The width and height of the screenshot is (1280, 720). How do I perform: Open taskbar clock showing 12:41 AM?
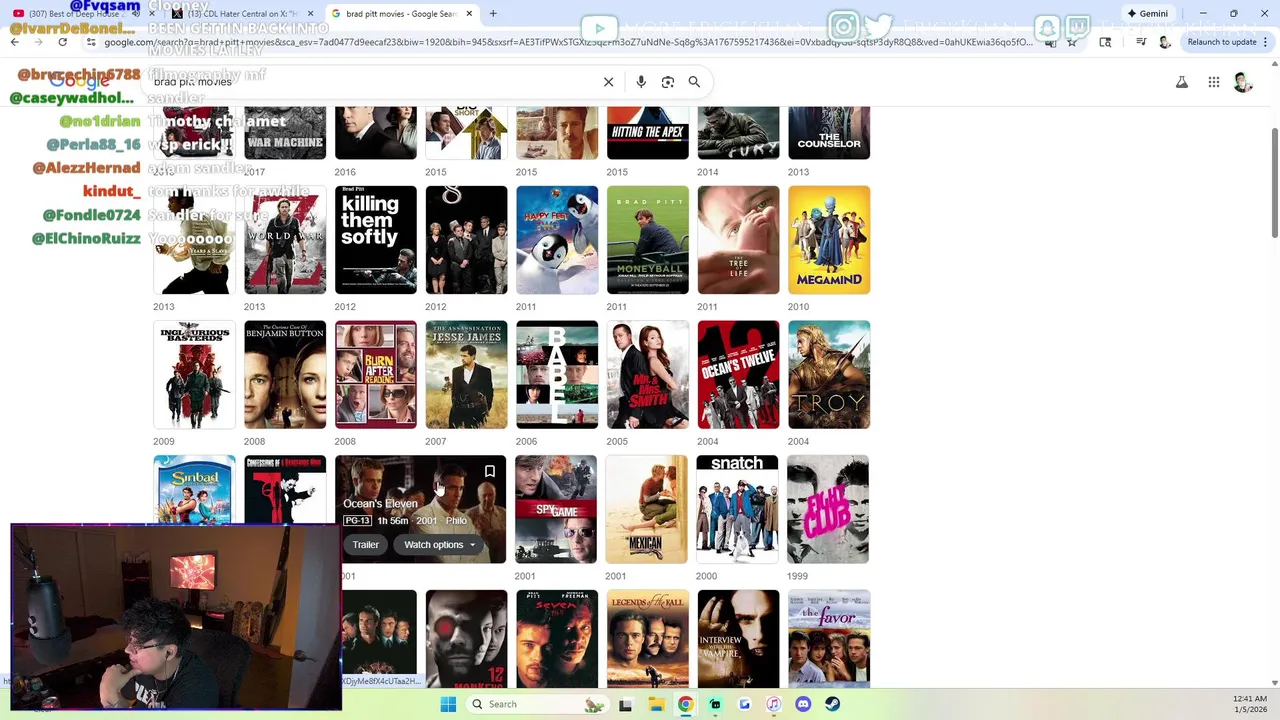point(1250,704)
